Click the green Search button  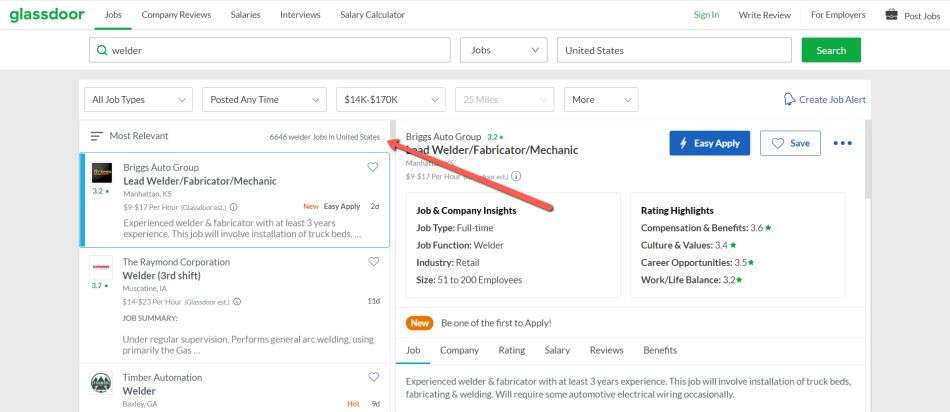coord(831,50)
